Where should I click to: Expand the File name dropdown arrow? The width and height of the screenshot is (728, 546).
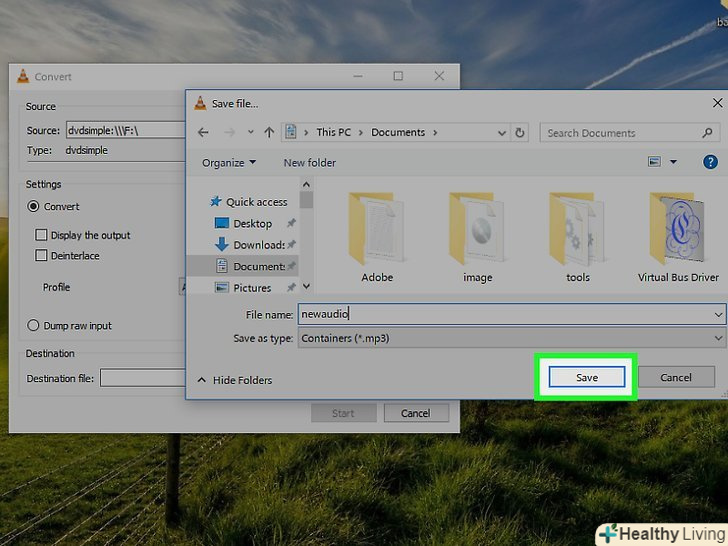point(718,315)
